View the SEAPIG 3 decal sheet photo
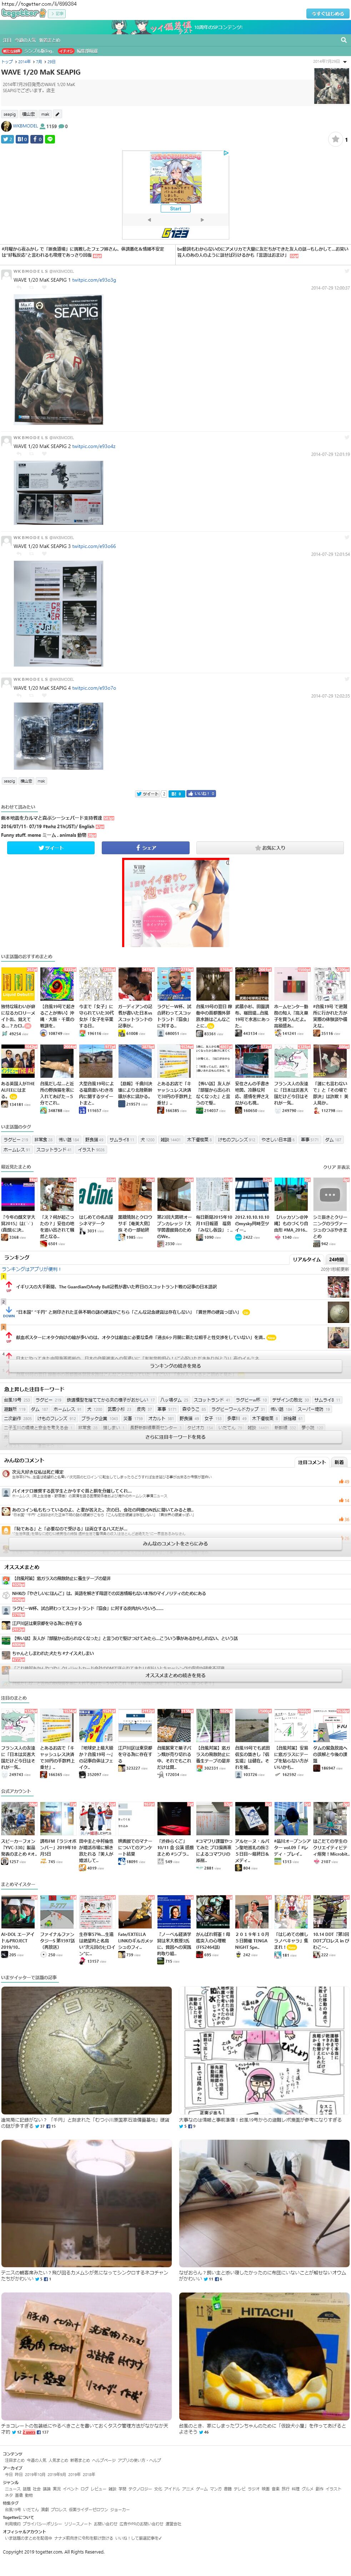This screenshot has height=2576, width=351. pos(58,614)
